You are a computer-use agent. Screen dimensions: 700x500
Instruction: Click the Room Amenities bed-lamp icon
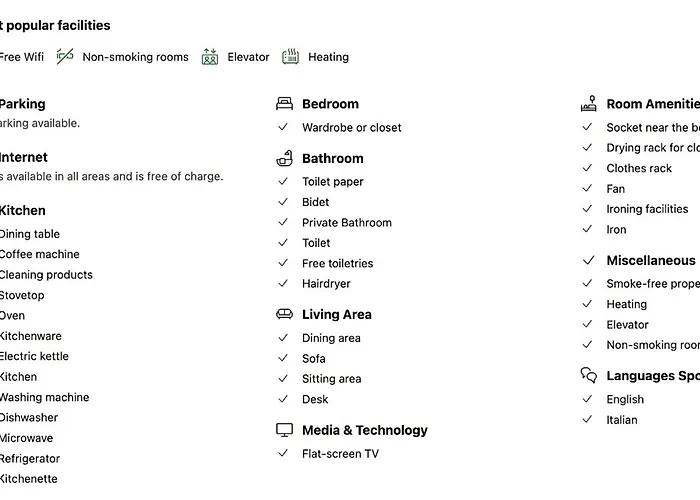[588, 104]
